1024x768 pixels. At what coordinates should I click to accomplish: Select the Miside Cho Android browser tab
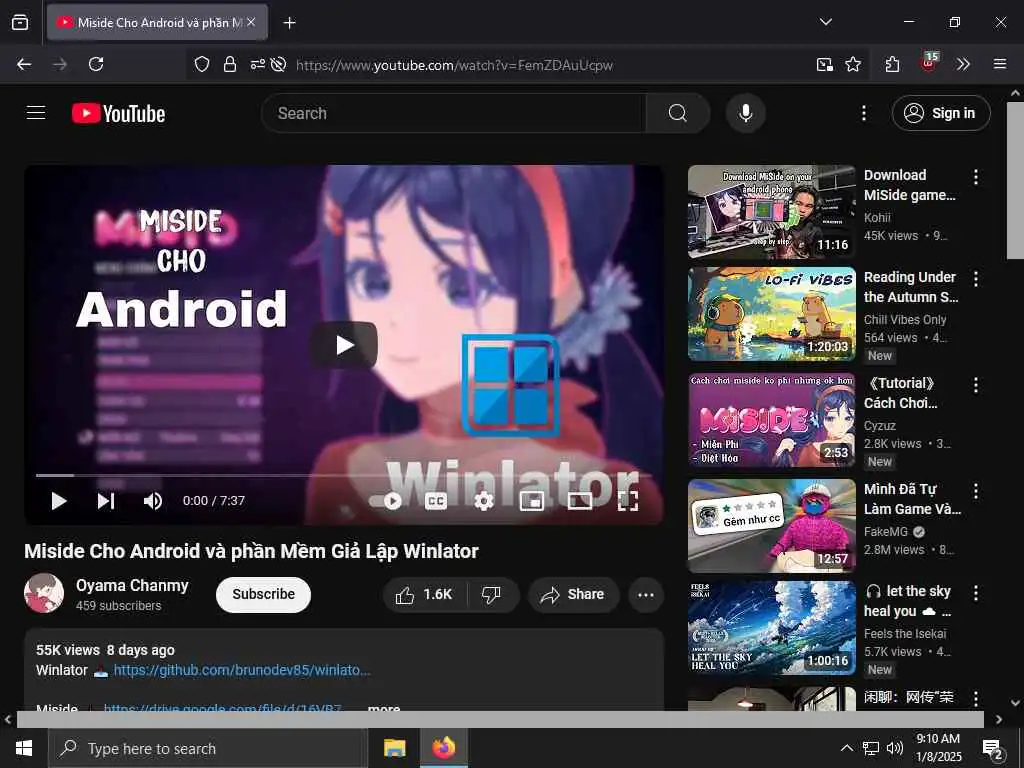(157, 22)
